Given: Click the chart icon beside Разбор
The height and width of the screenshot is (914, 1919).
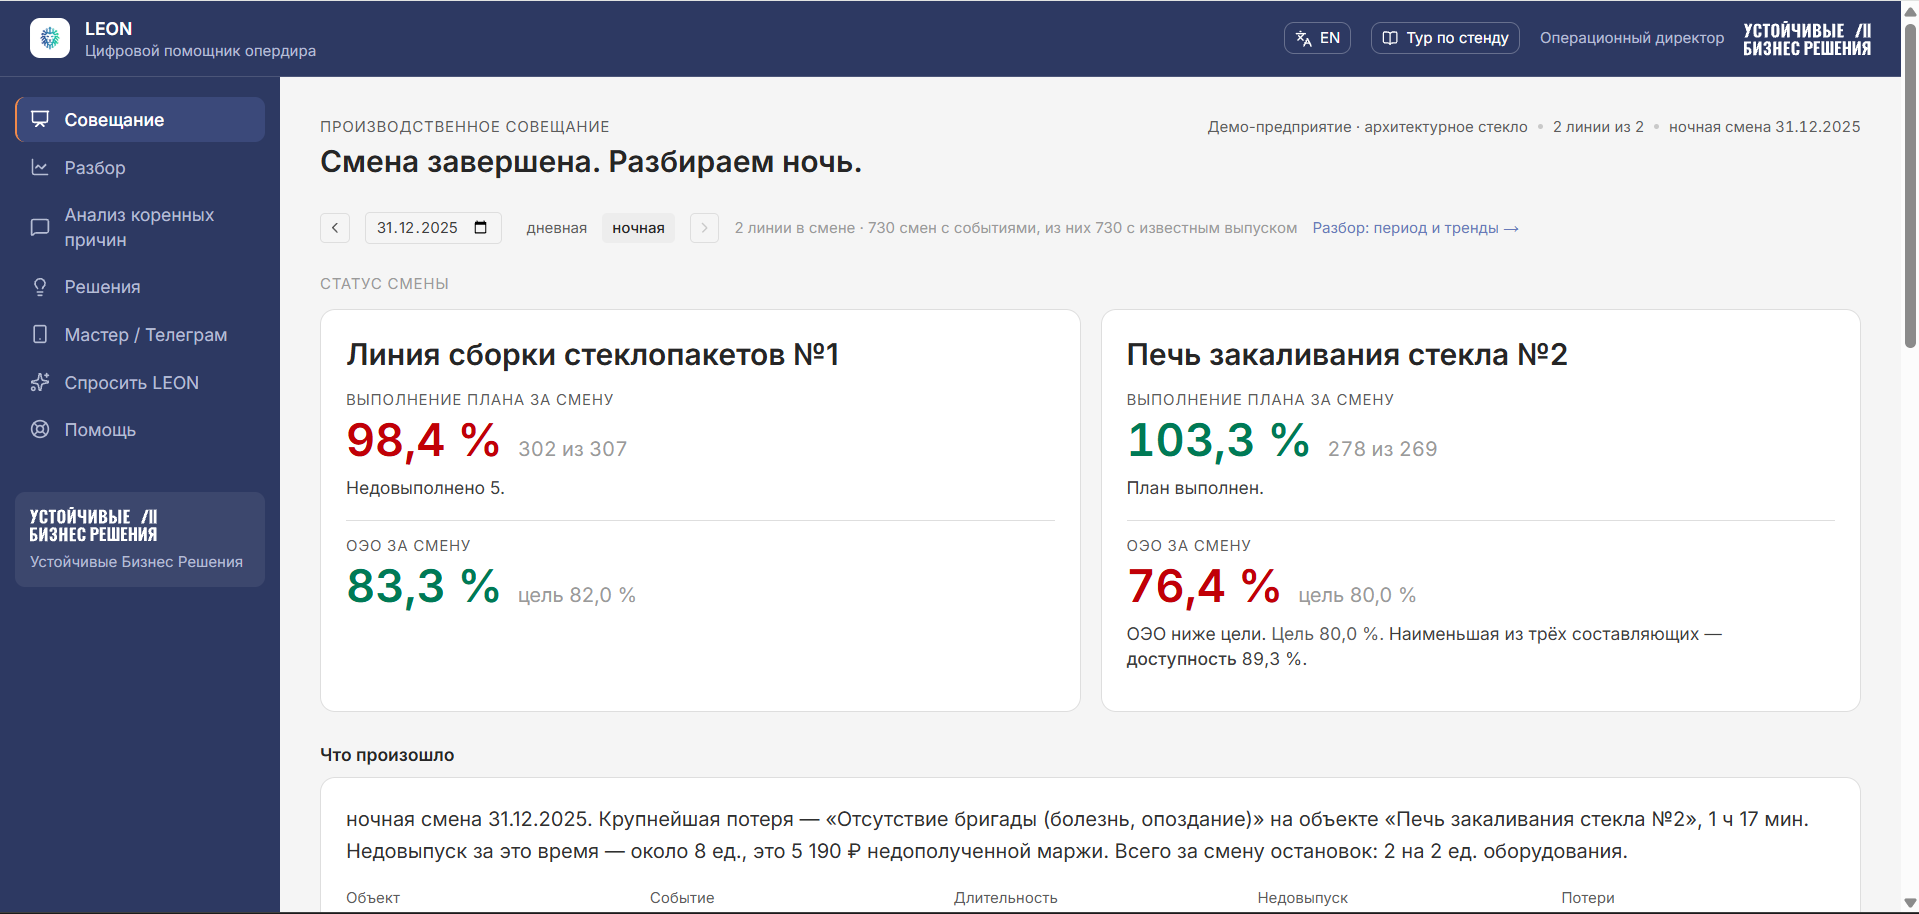Looking at the screenshot, I should click(x=40, y=167).
